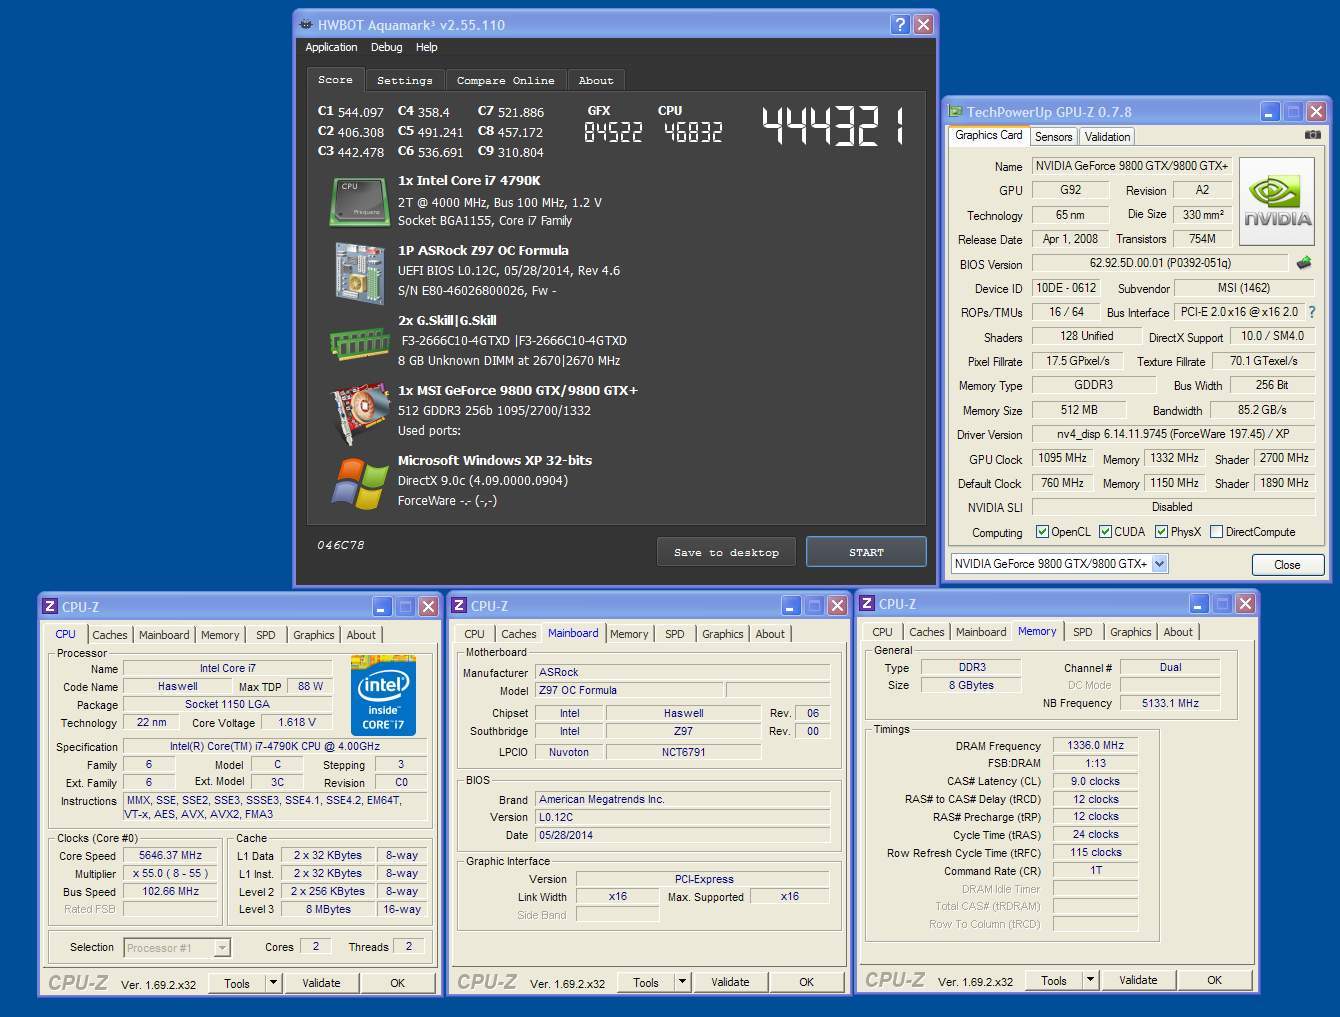
Task: Click the NB Frequency value 5133.1 MHz
Action: point(1170,704)
